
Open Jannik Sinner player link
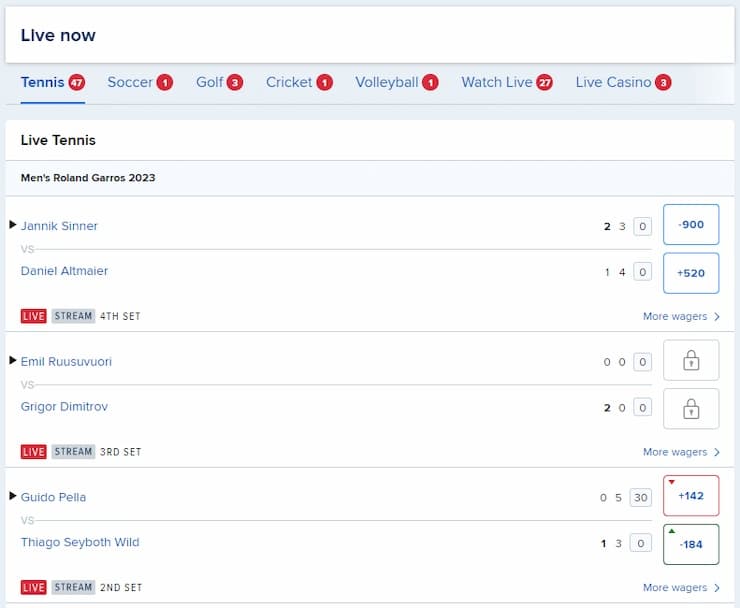point(59,226)
